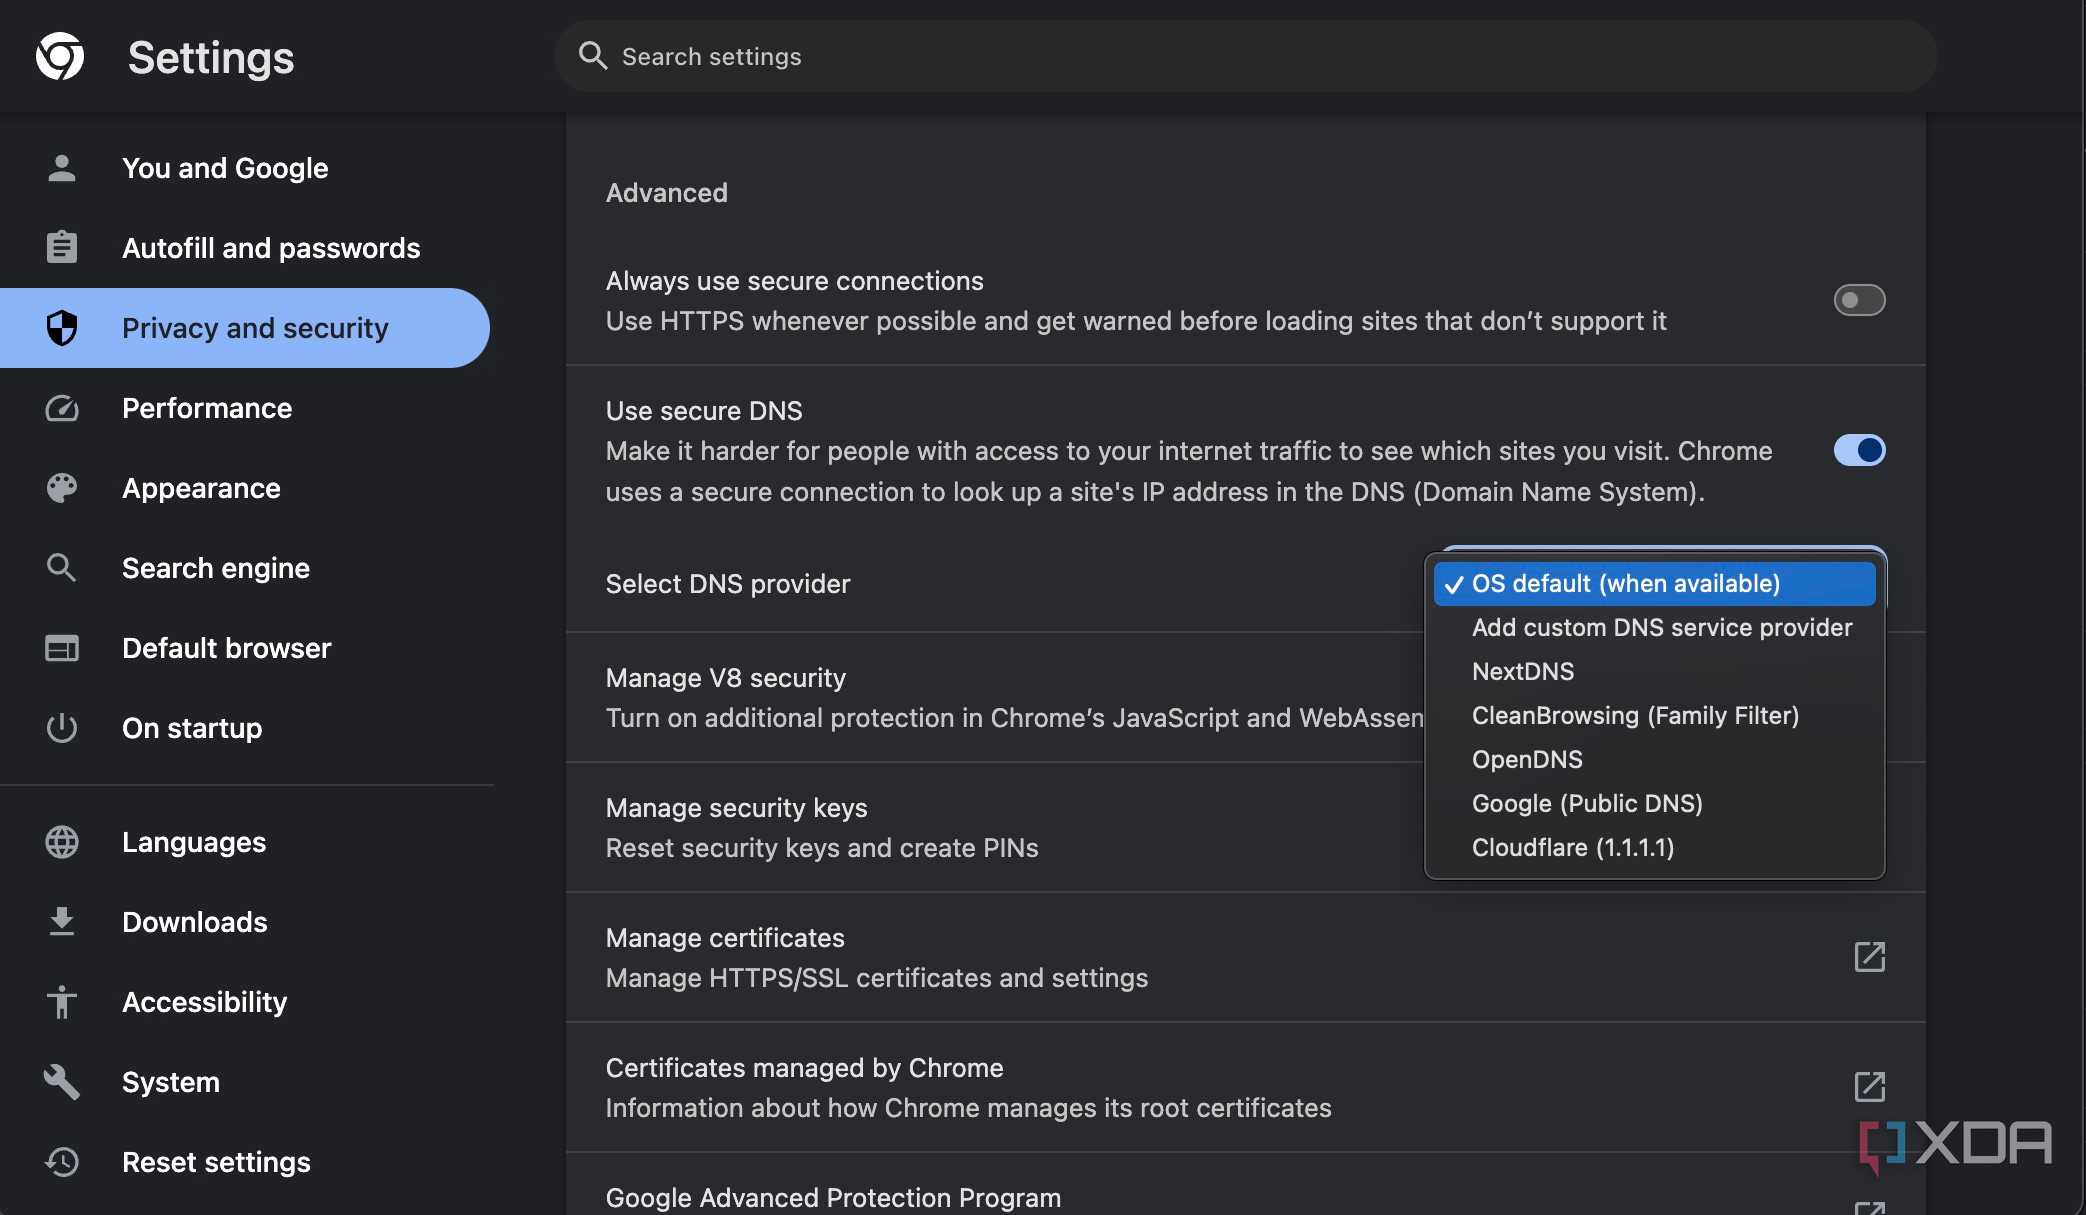The image size is (2086, 1215).
Task: Open Certificates managed by Chrome row
Action: pyautogui.click(x=1245, y=1088)
